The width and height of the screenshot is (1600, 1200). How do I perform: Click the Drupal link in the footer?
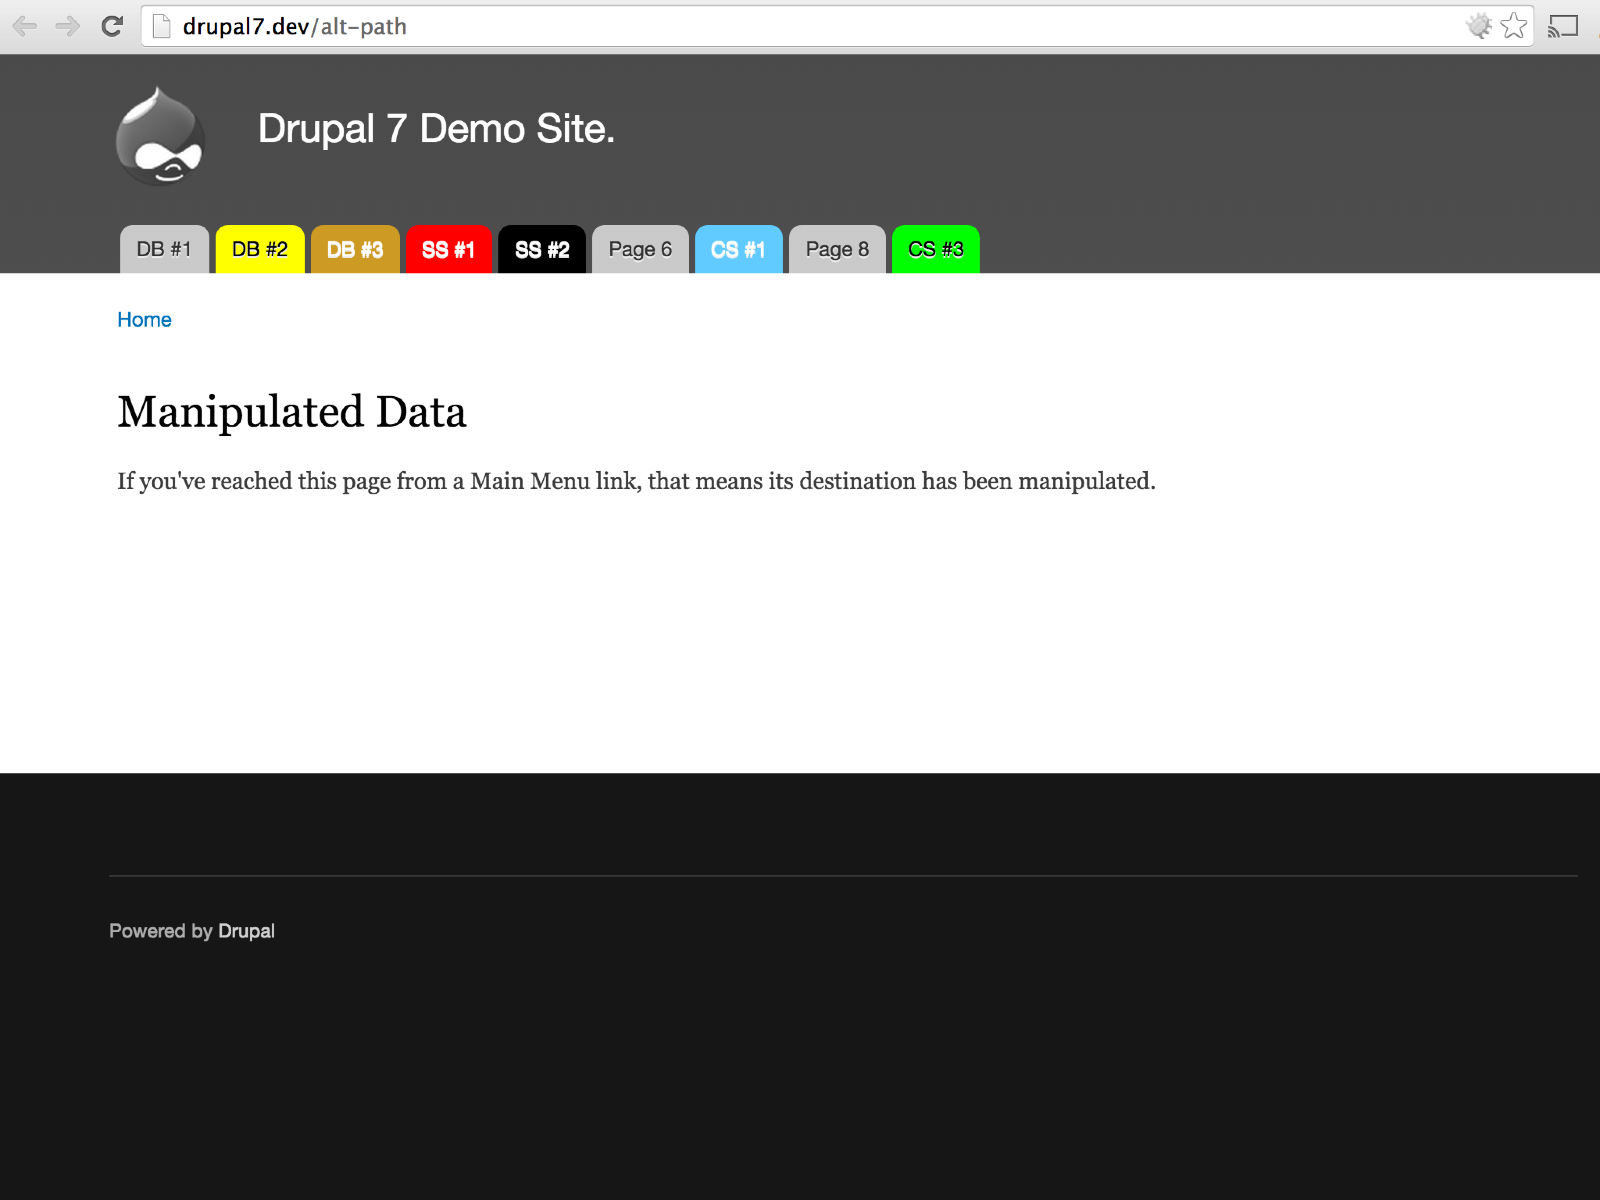tap(246, 930)
